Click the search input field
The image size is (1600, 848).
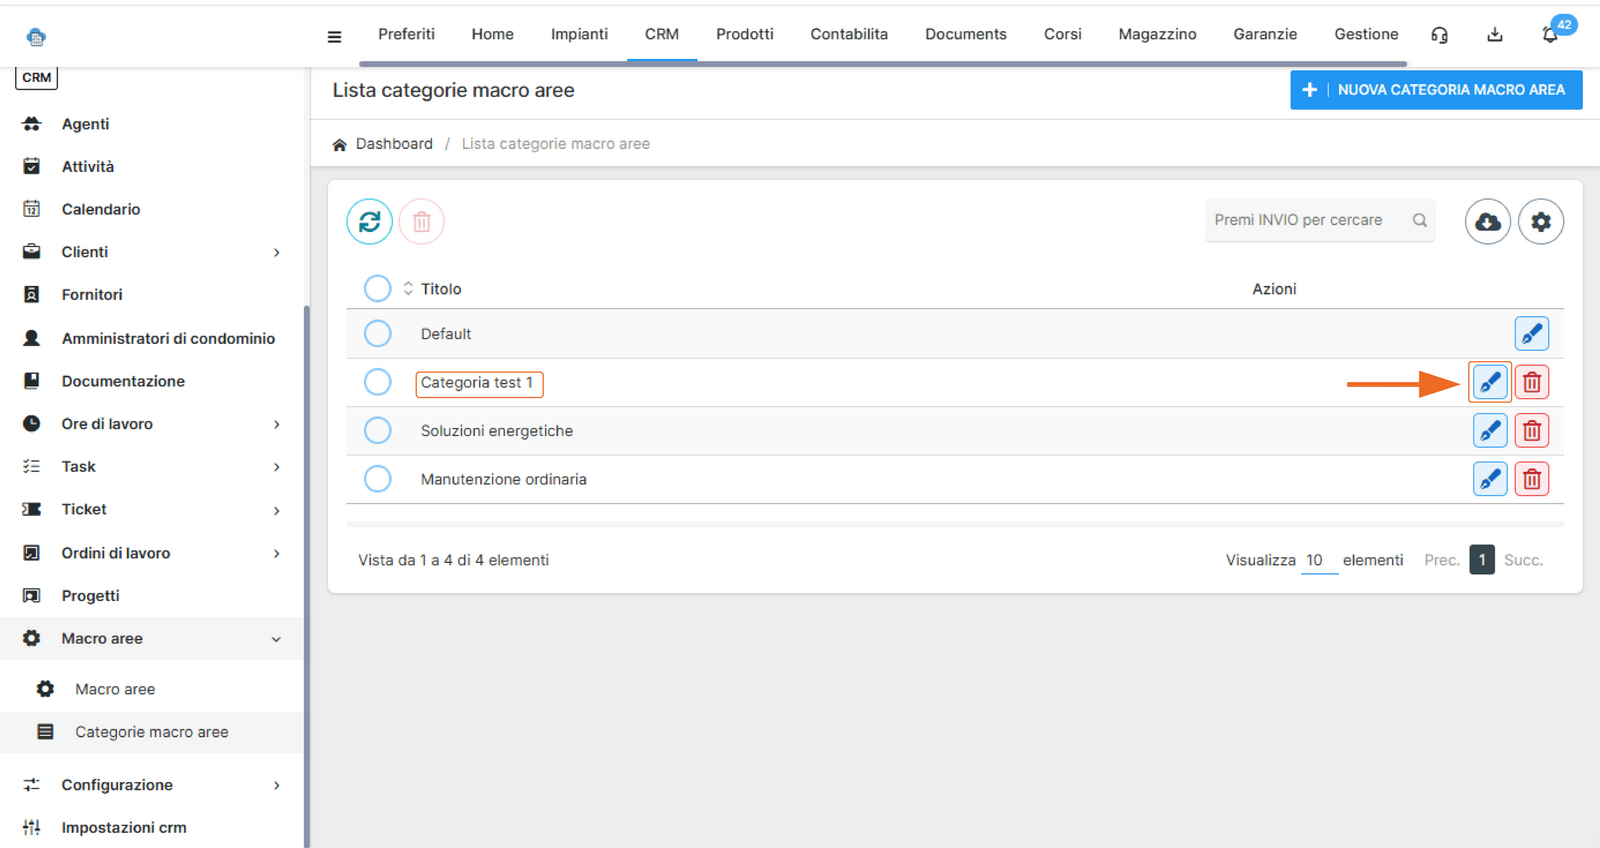click(1306, 220)
